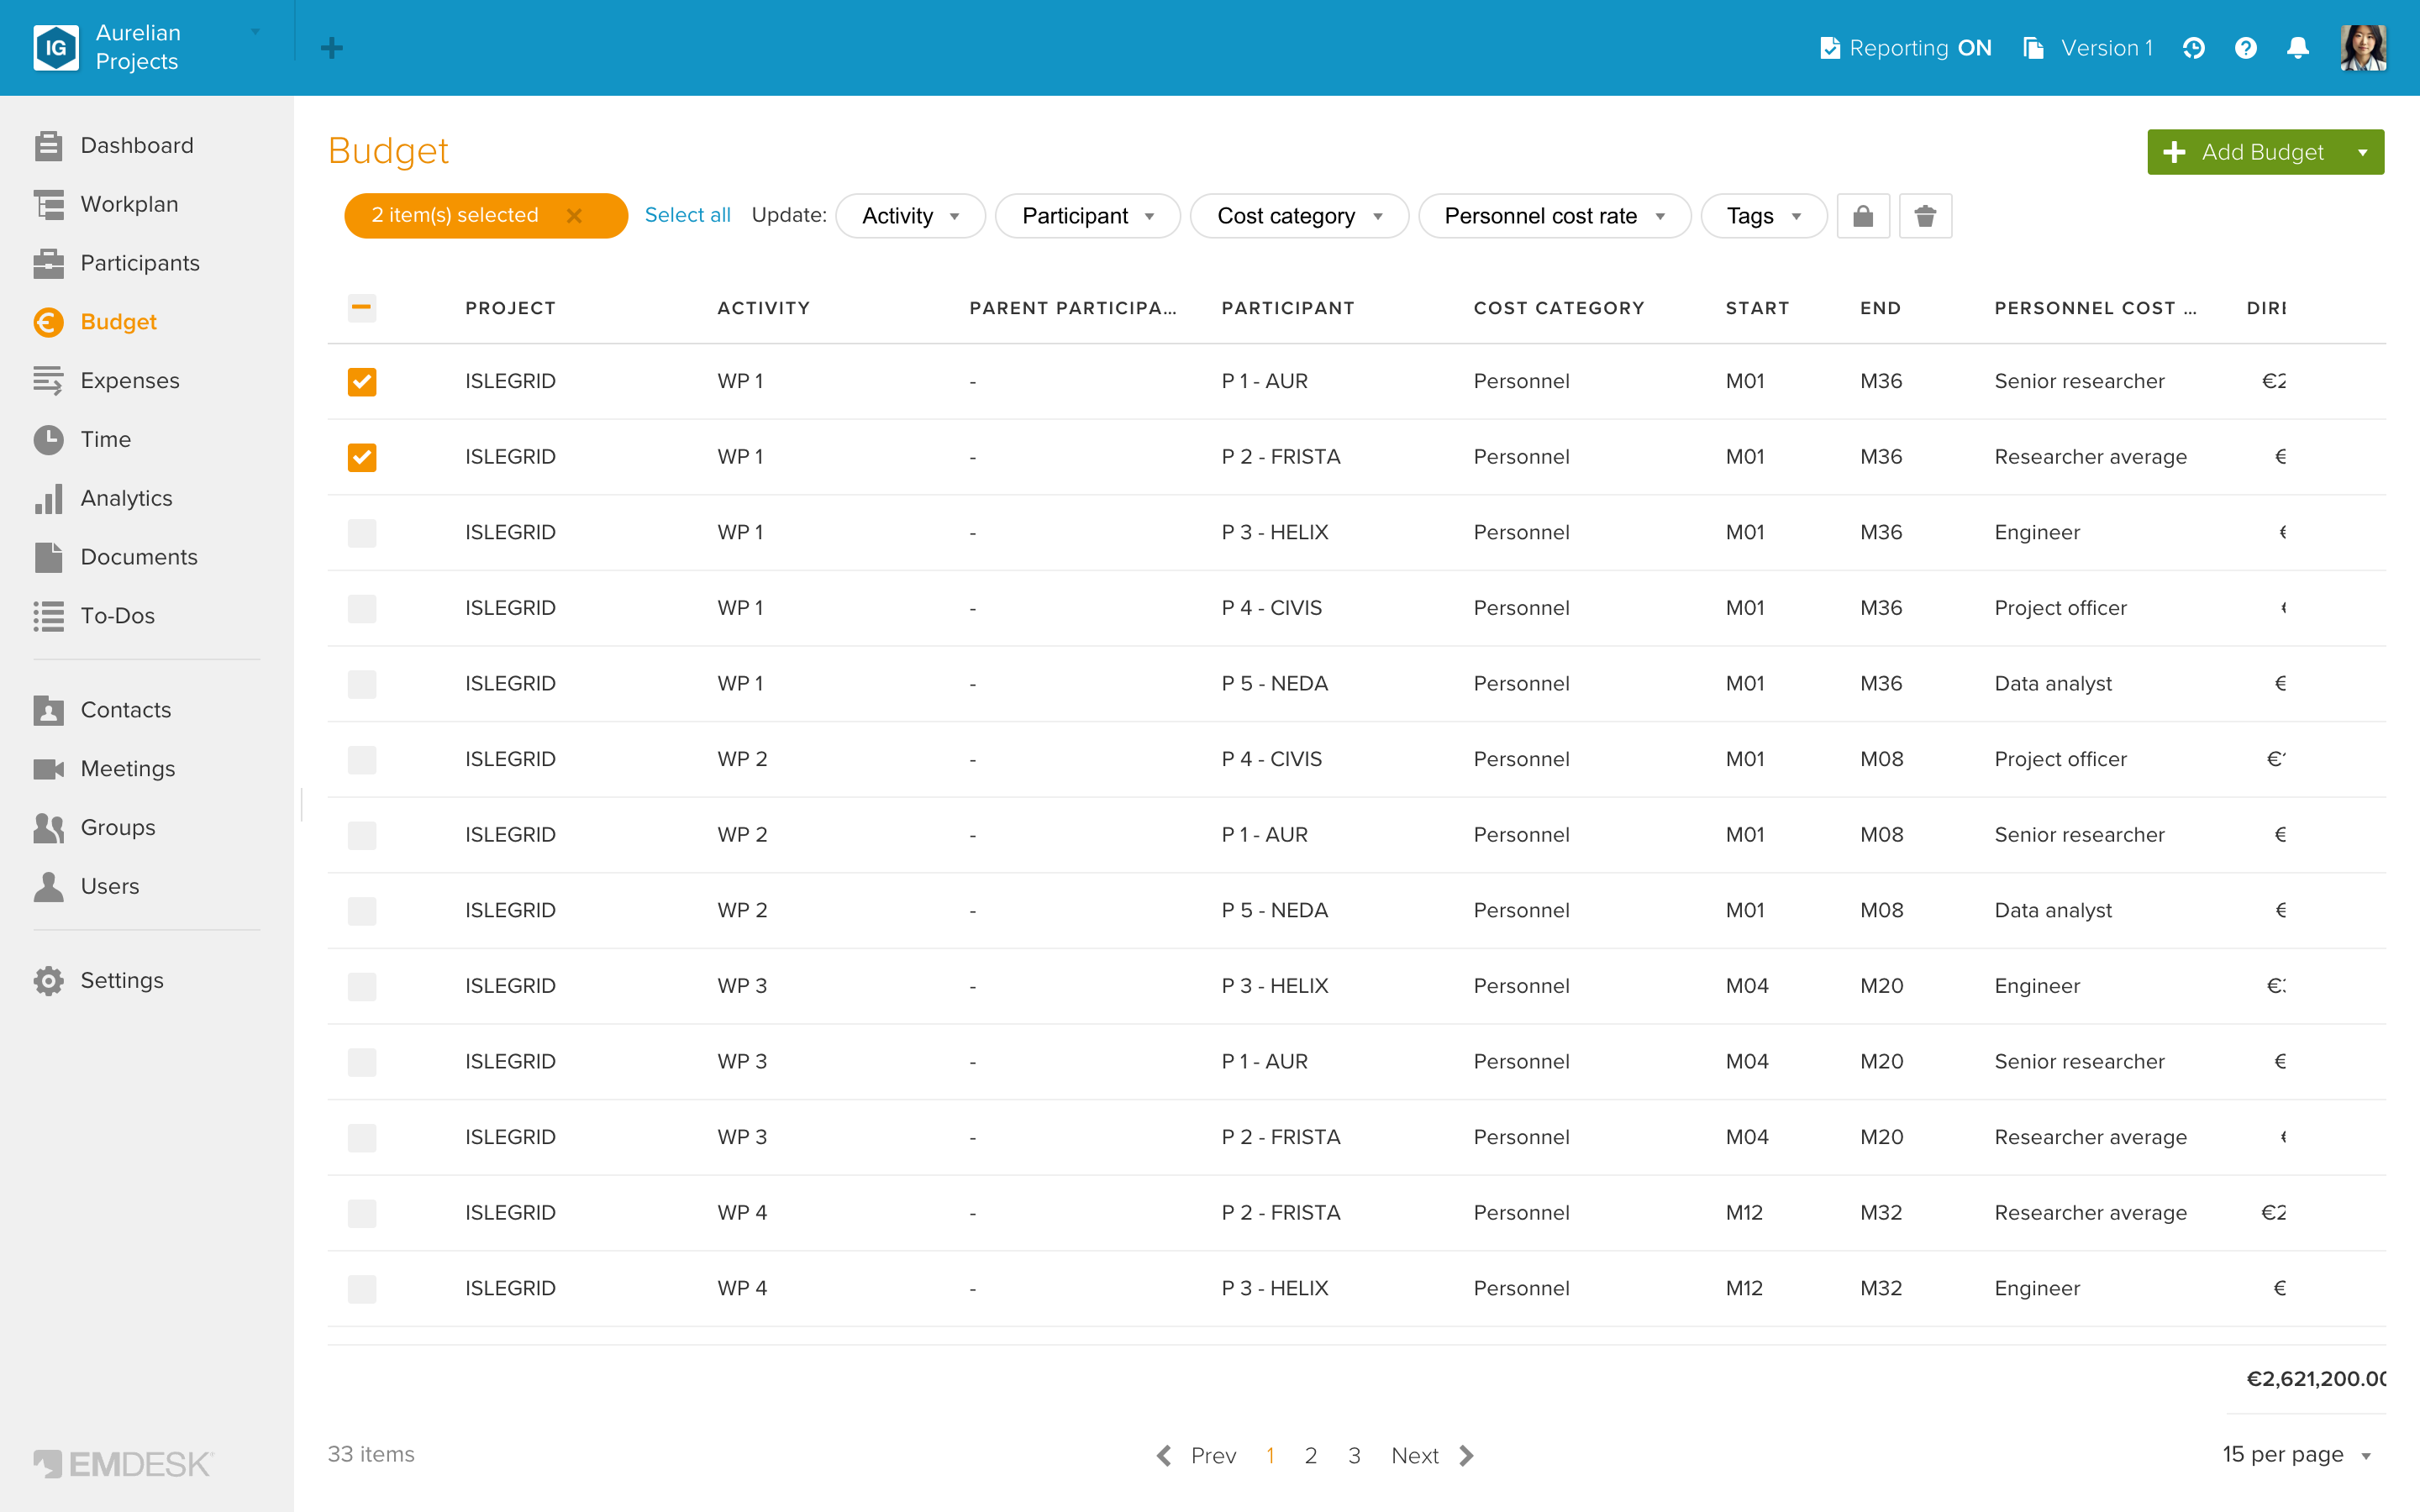2420x1512 pixels.
Task: Open the help question mark icon
Action: pos(2245,48)
